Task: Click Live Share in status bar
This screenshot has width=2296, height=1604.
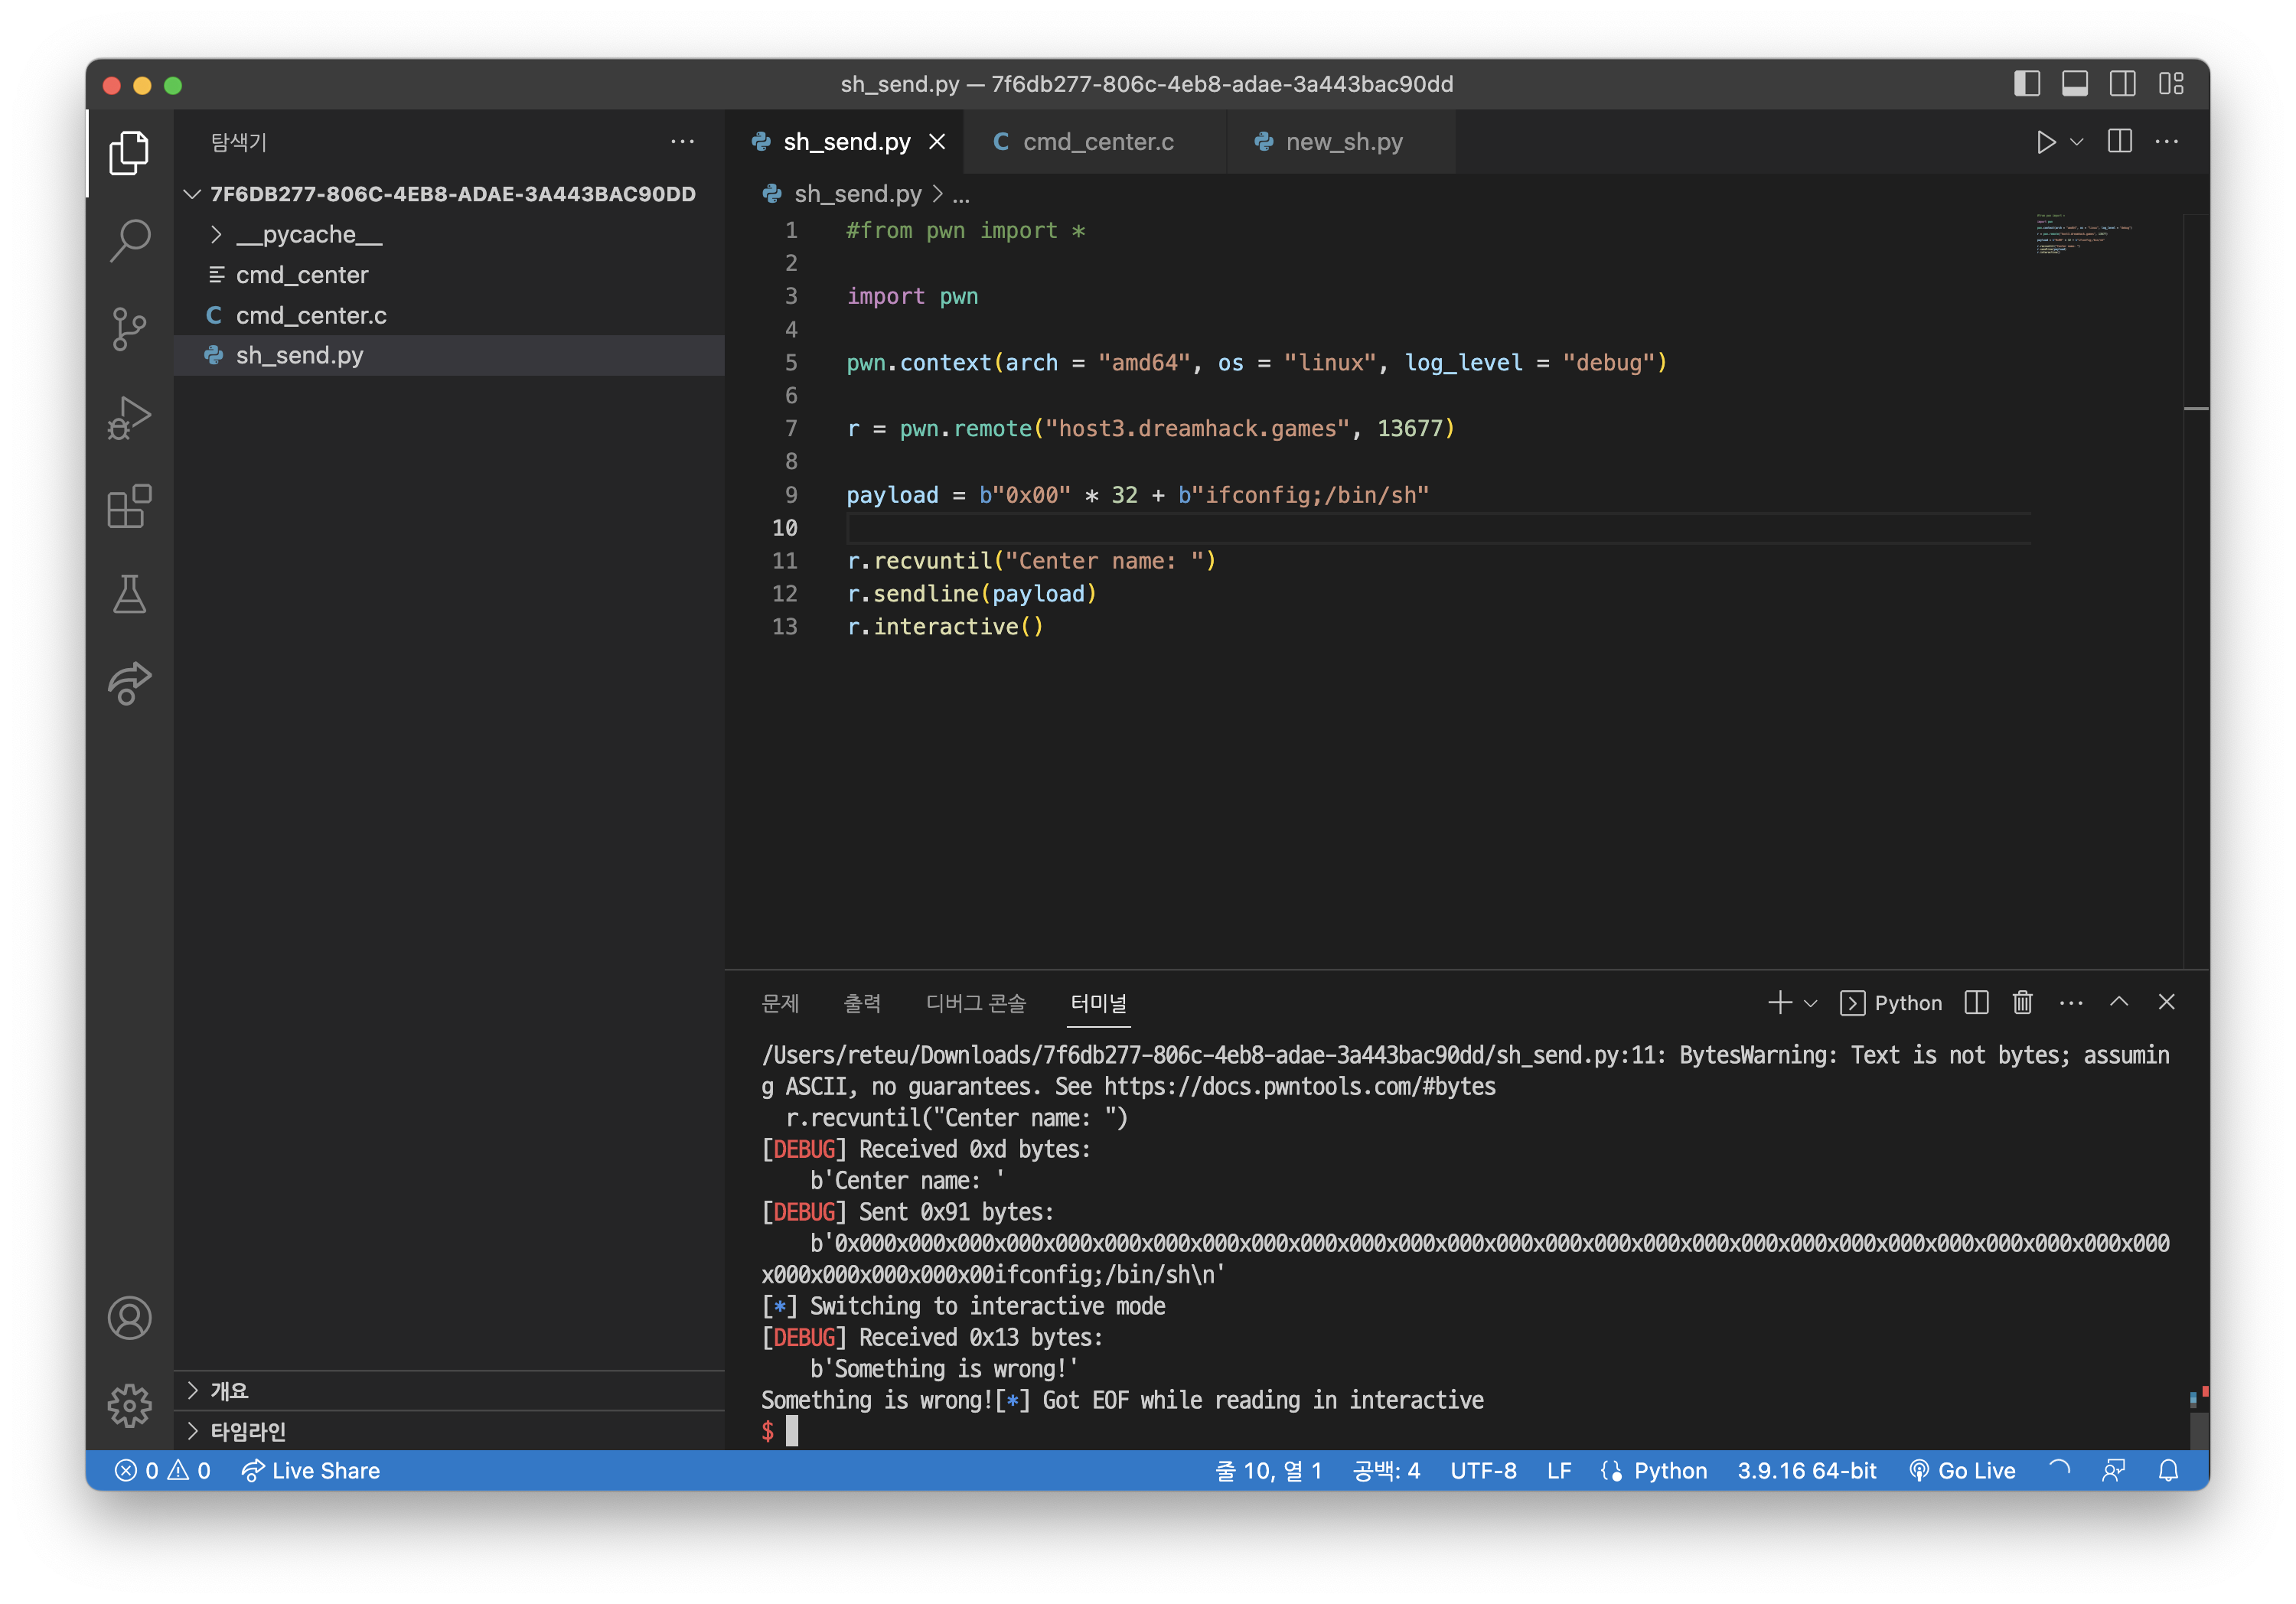Action: 311,1470
